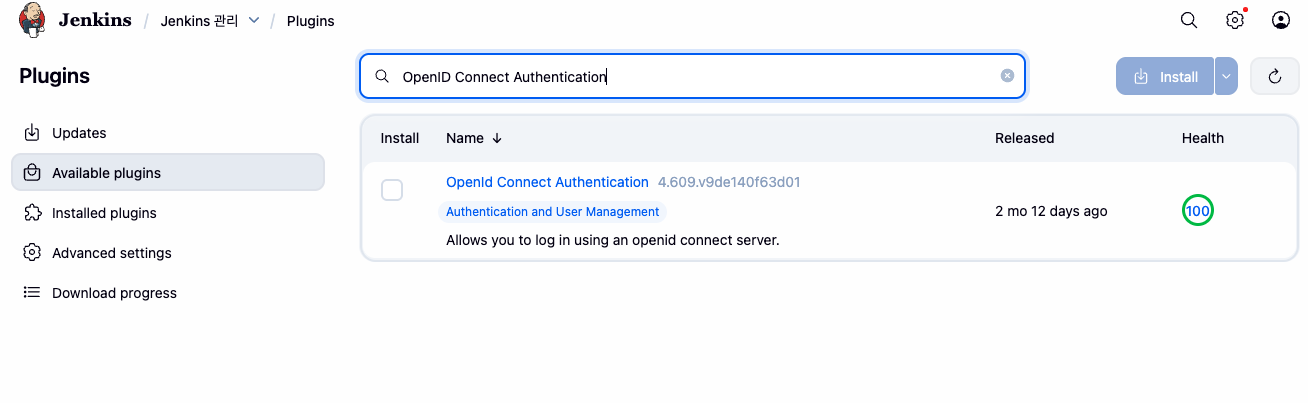The width and height of the screenshot is (1308, 403).
Task: Open the user account icon
Action: pos(1281,20)
